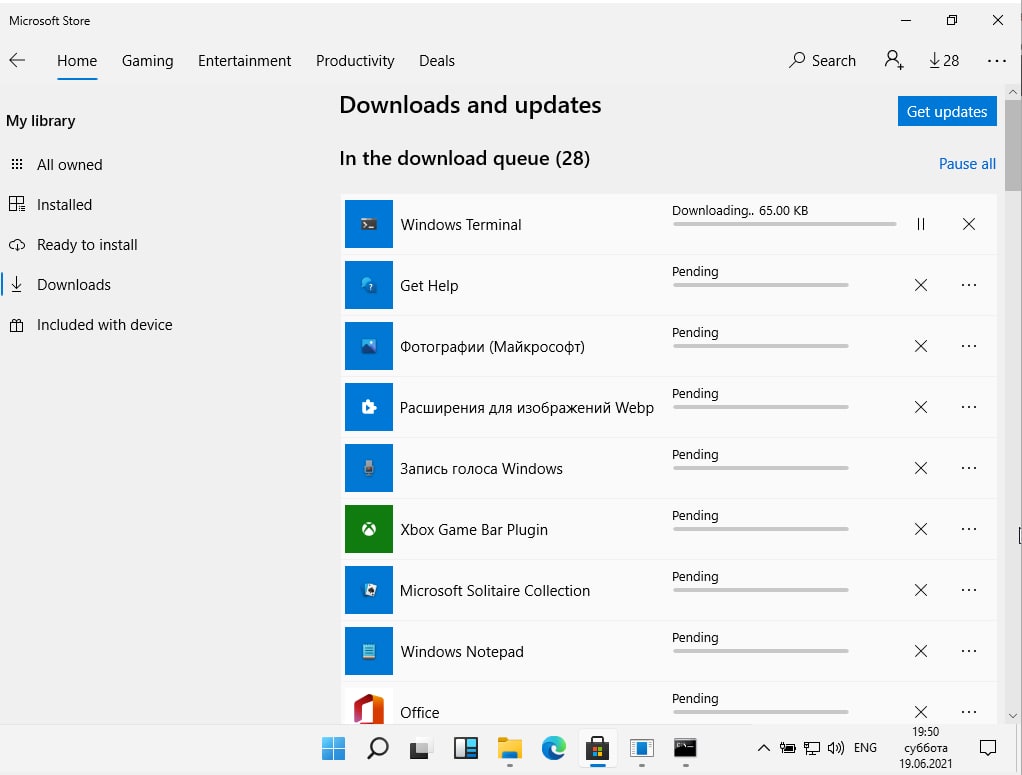The width and height of the screenshot is (1022, 775).
Task: Click the Get Help app icon
Action: [369, 285]
